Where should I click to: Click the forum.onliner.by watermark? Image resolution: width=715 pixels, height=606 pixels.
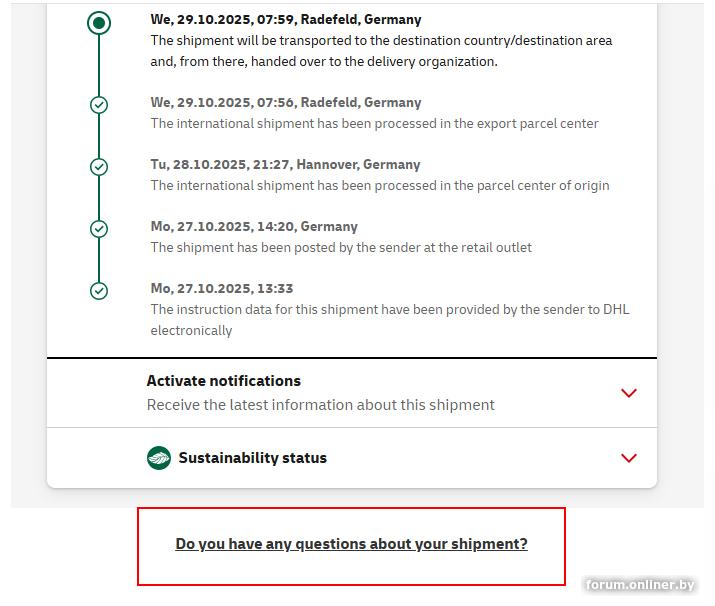(x=640, y=585)
